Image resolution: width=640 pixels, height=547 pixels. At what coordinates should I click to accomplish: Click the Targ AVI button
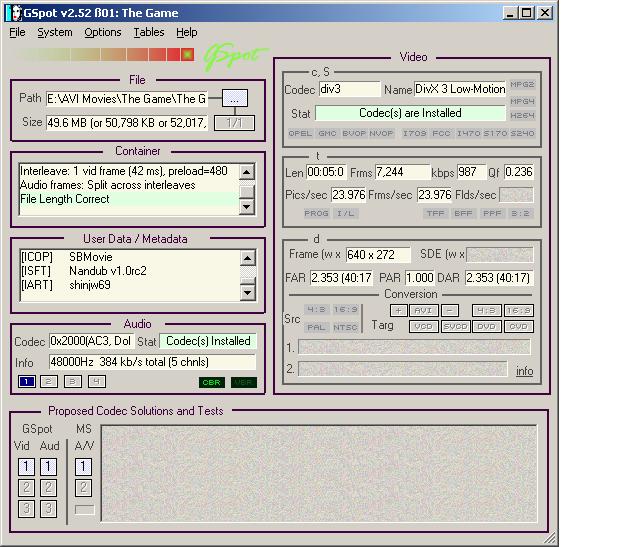(424, 311)
